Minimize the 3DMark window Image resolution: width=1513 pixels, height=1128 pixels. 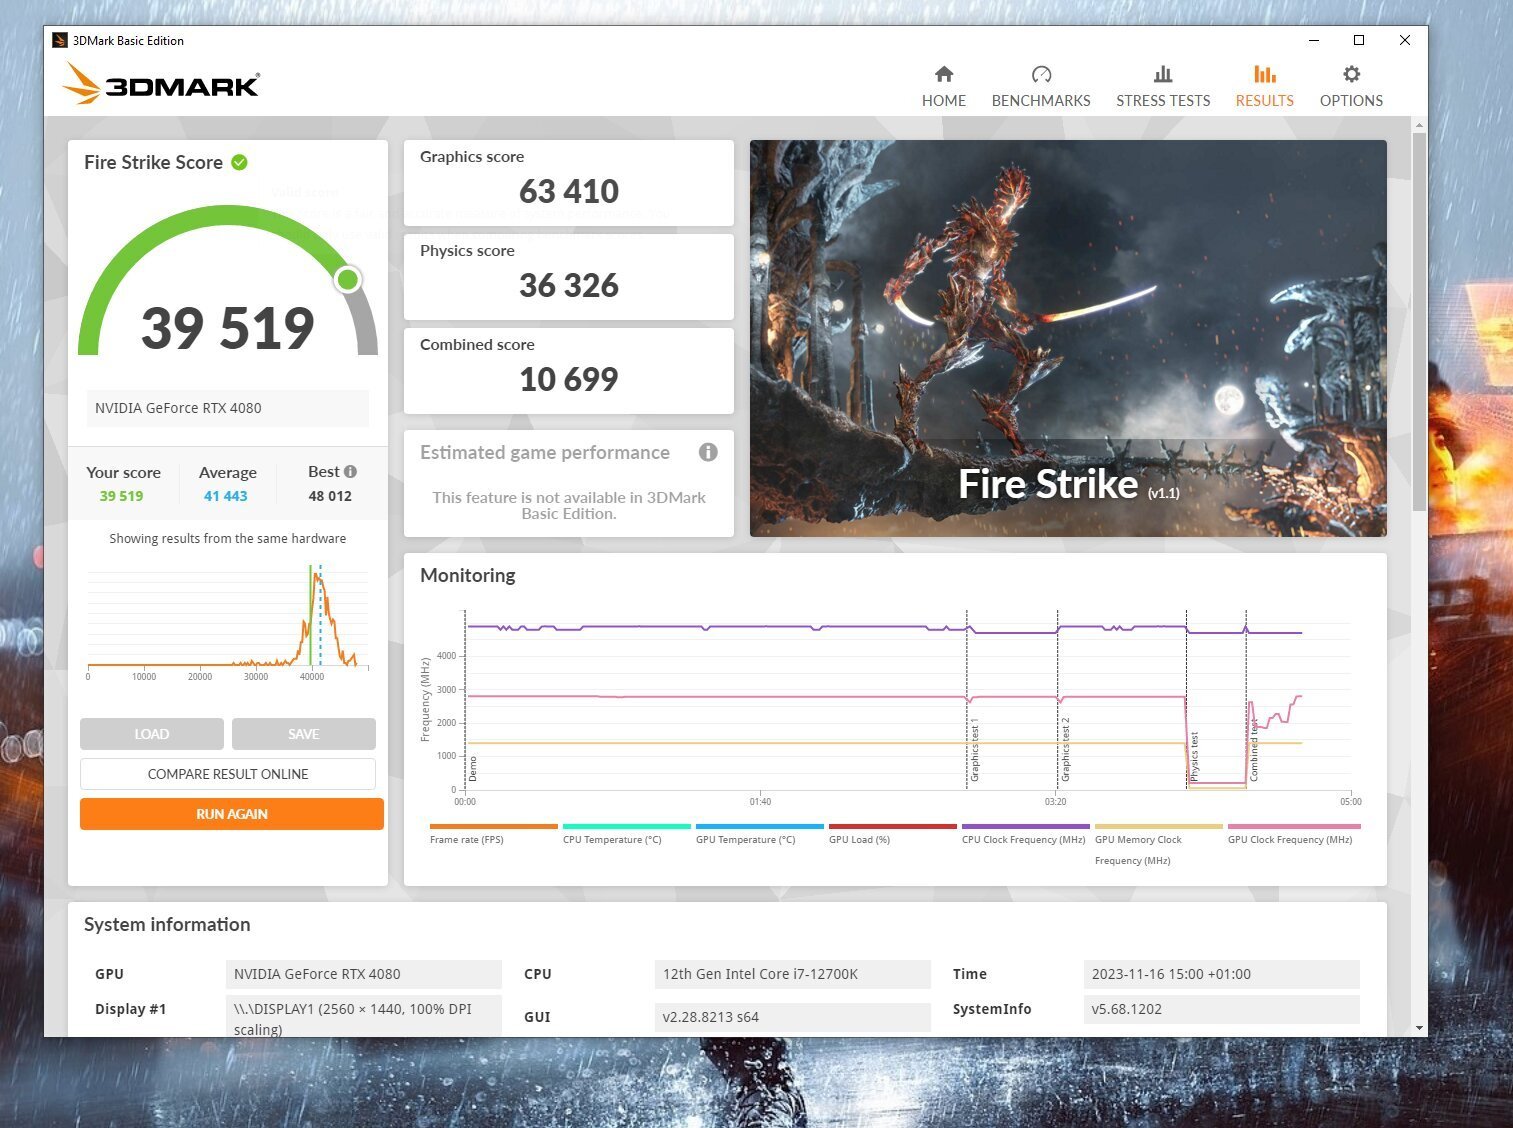pos(1313,40)
